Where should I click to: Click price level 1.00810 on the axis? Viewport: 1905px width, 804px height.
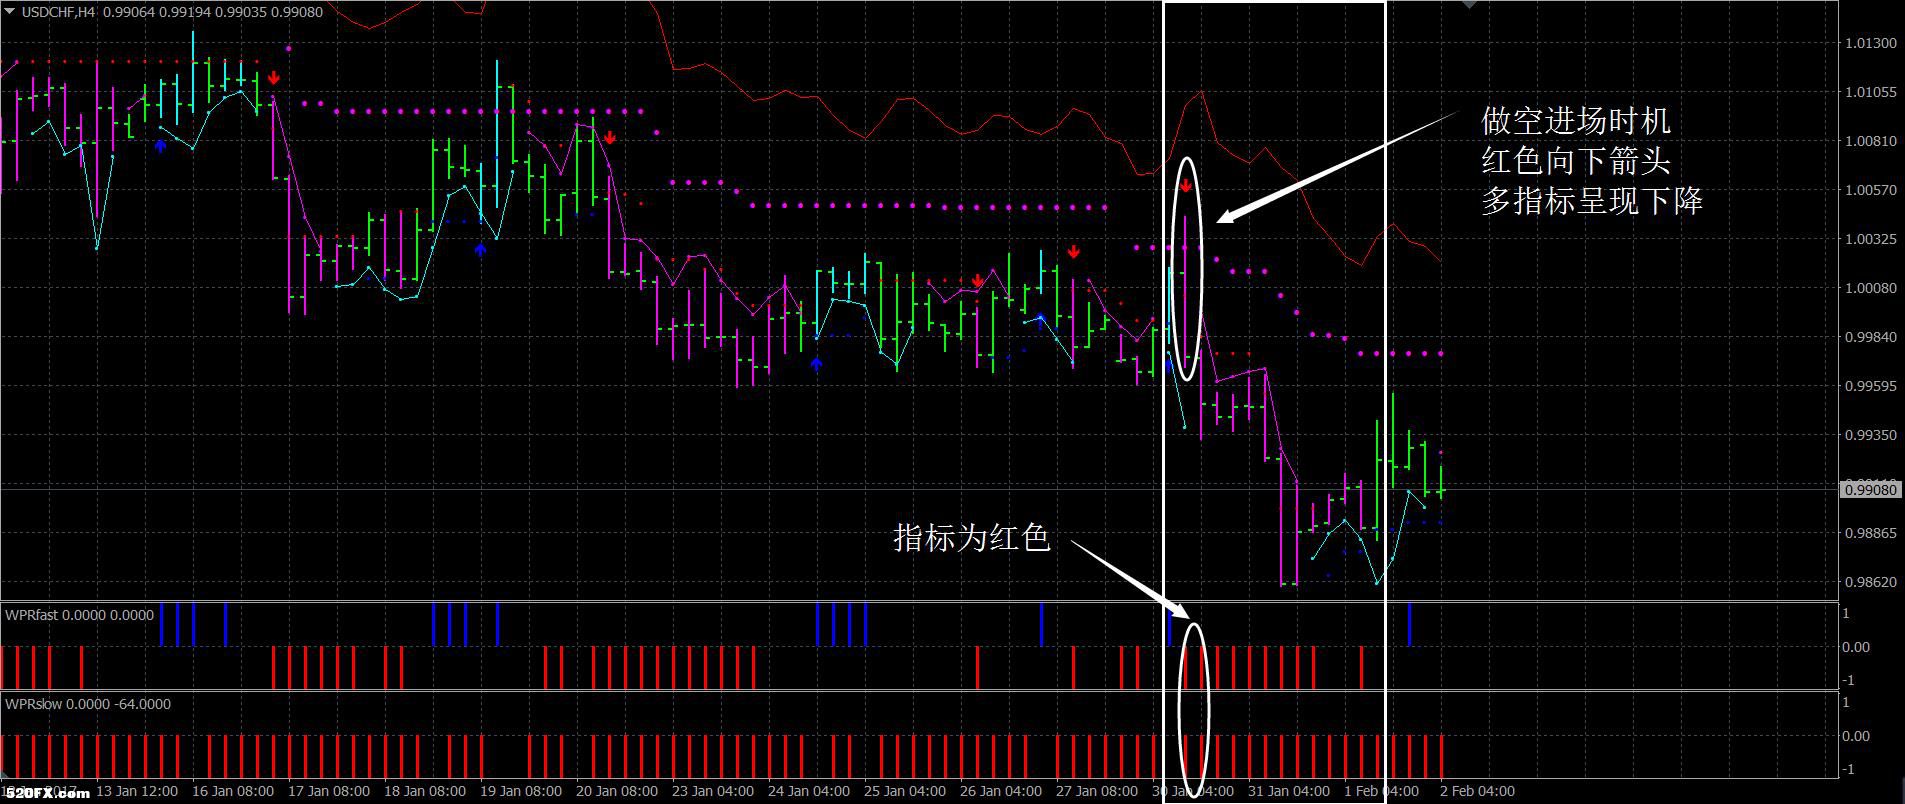click(1871, 141)
